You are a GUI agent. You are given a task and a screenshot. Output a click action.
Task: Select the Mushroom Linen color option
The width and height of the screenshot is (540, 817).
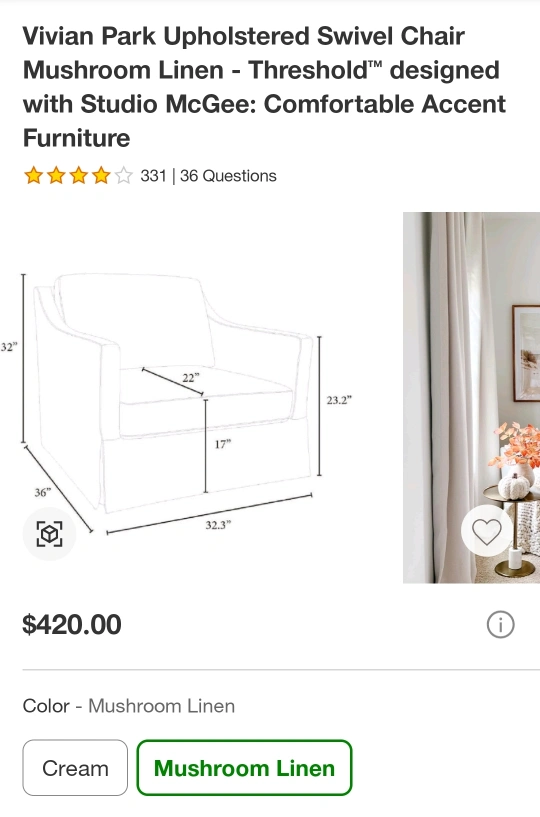tap(244, 768)
